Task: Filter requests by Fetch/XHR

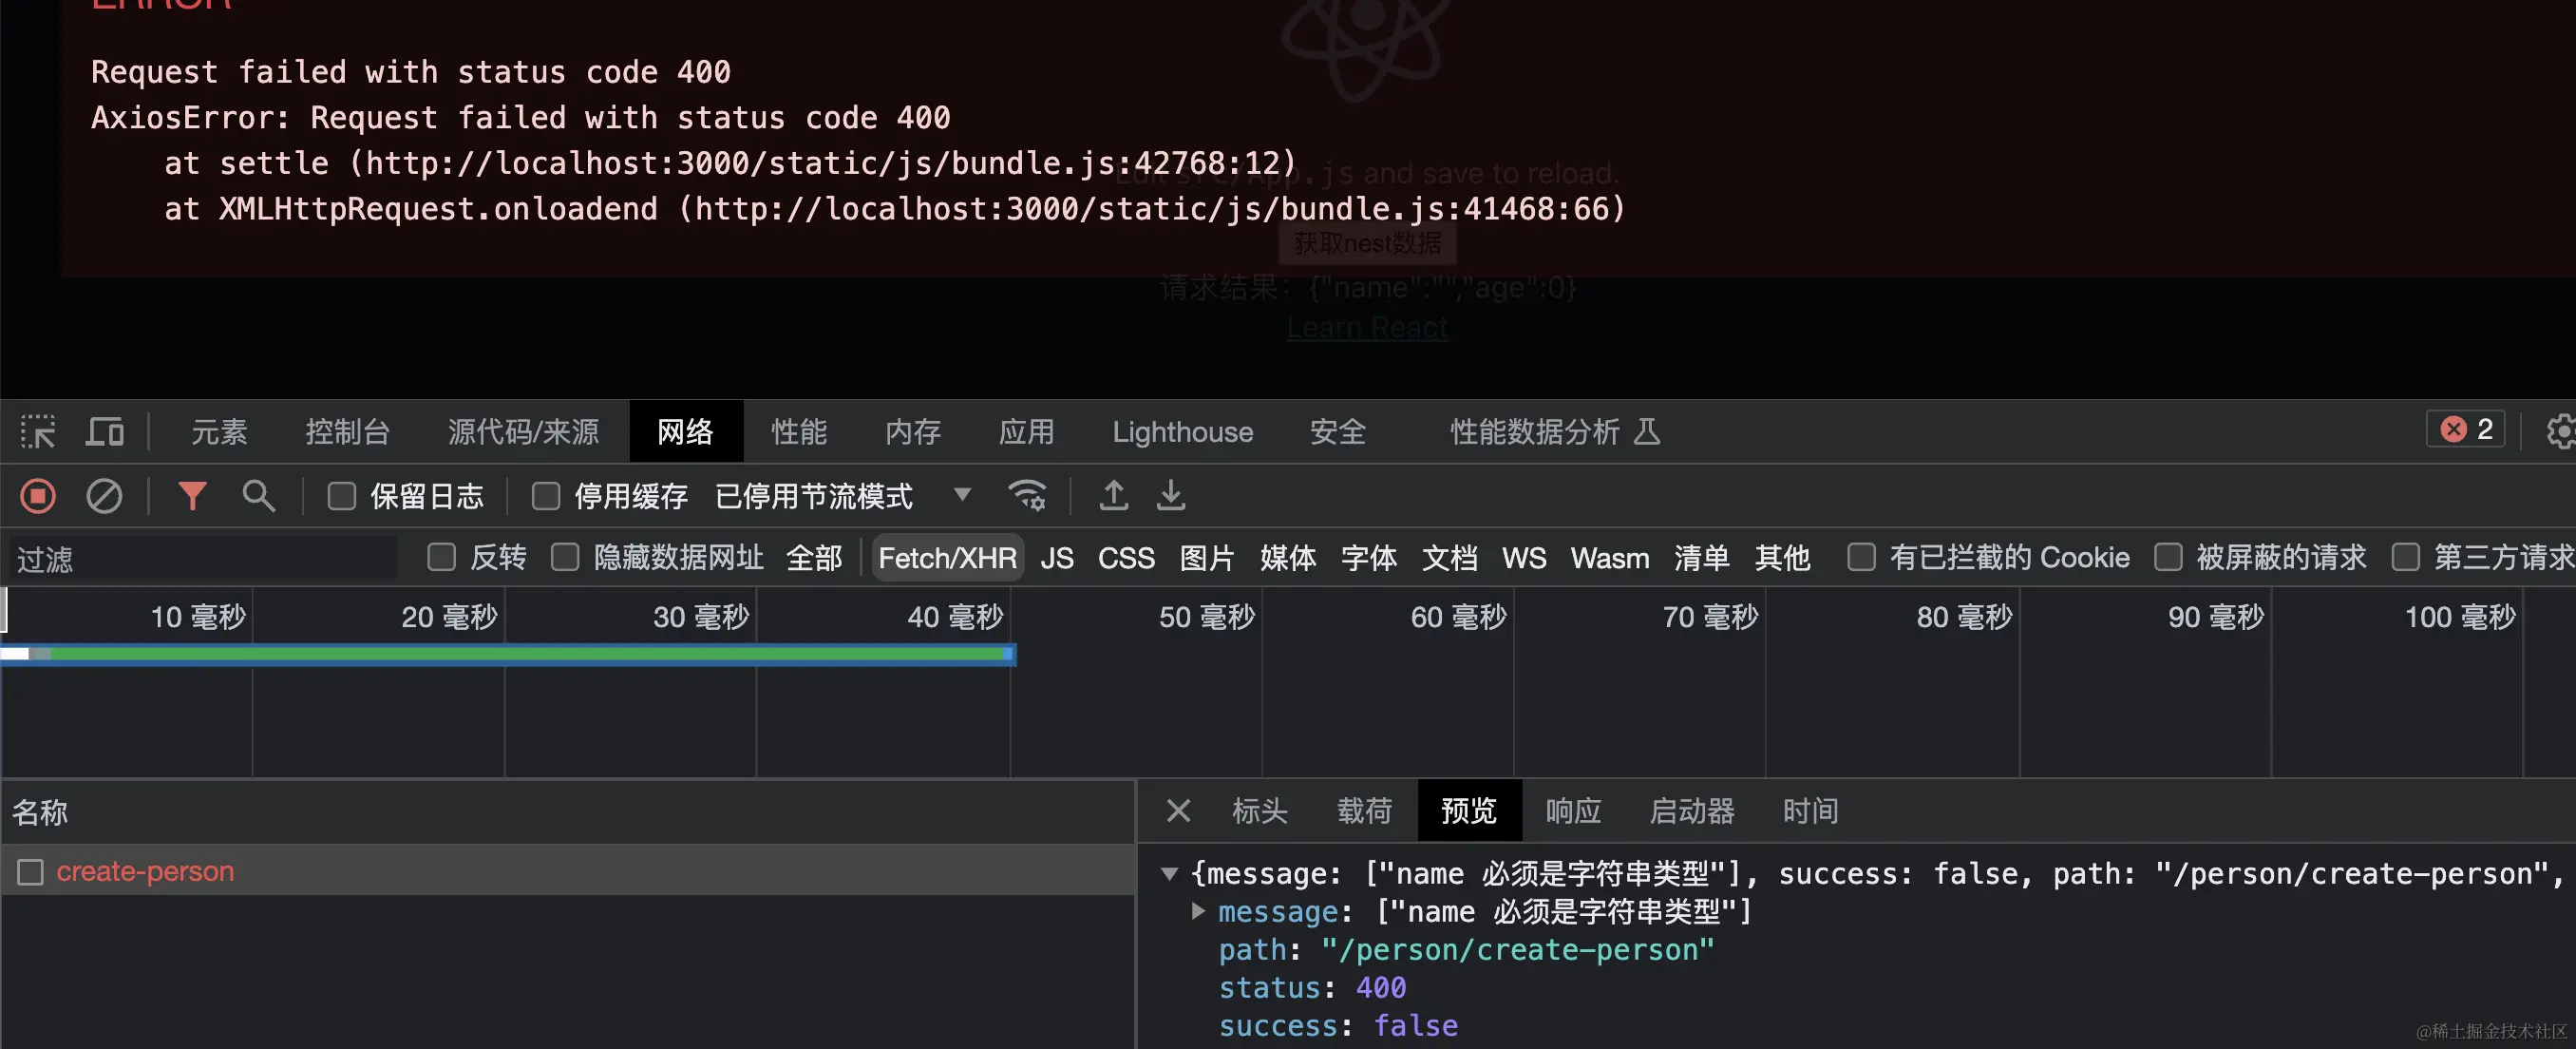Action: (x=947, y=558)
